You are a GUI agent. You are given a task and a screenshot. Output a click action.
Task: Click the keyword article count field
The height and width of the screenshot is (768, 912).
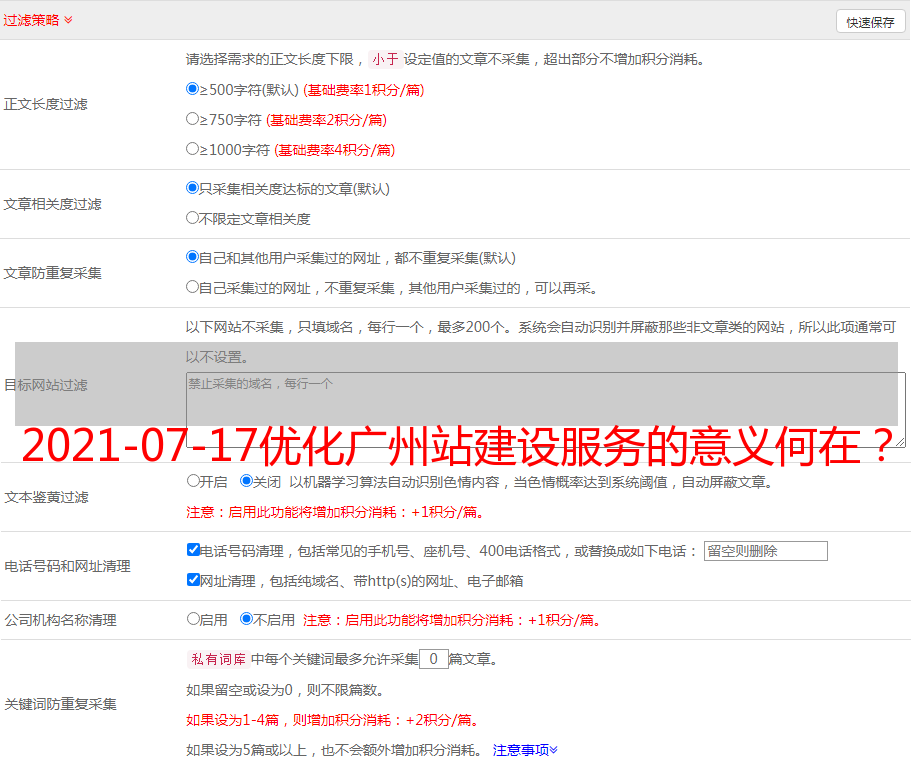tap(433, 659)
